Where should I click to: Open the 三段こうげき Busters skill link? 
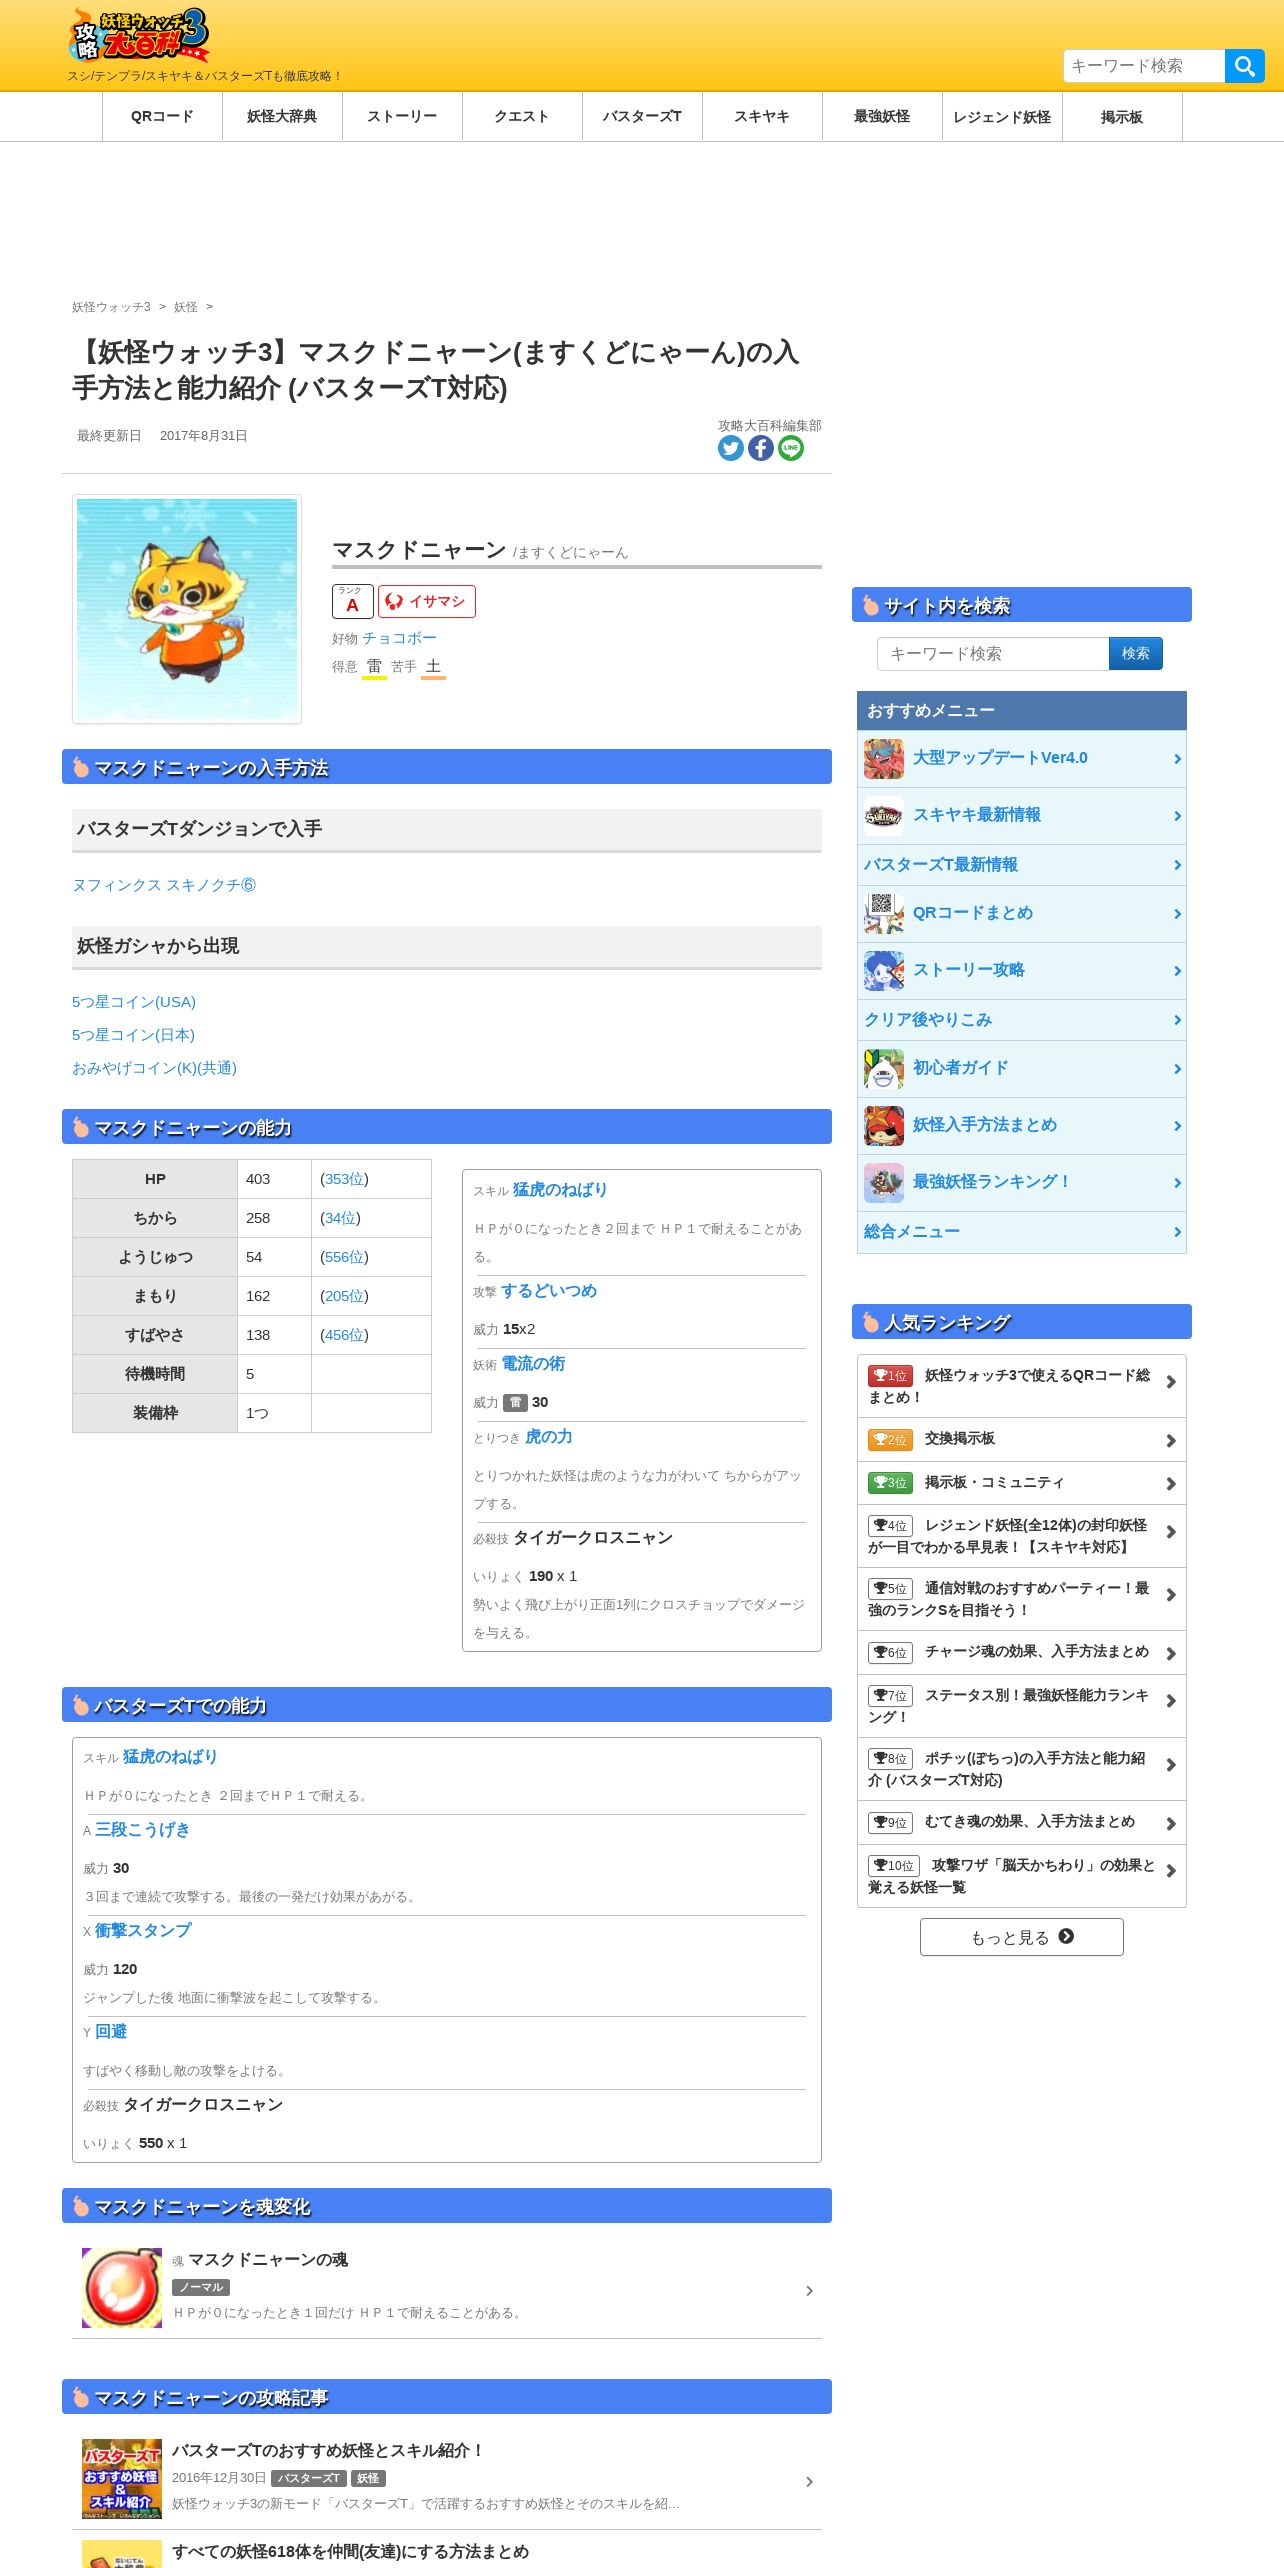pyautogui.click(x=143, y=1830)
